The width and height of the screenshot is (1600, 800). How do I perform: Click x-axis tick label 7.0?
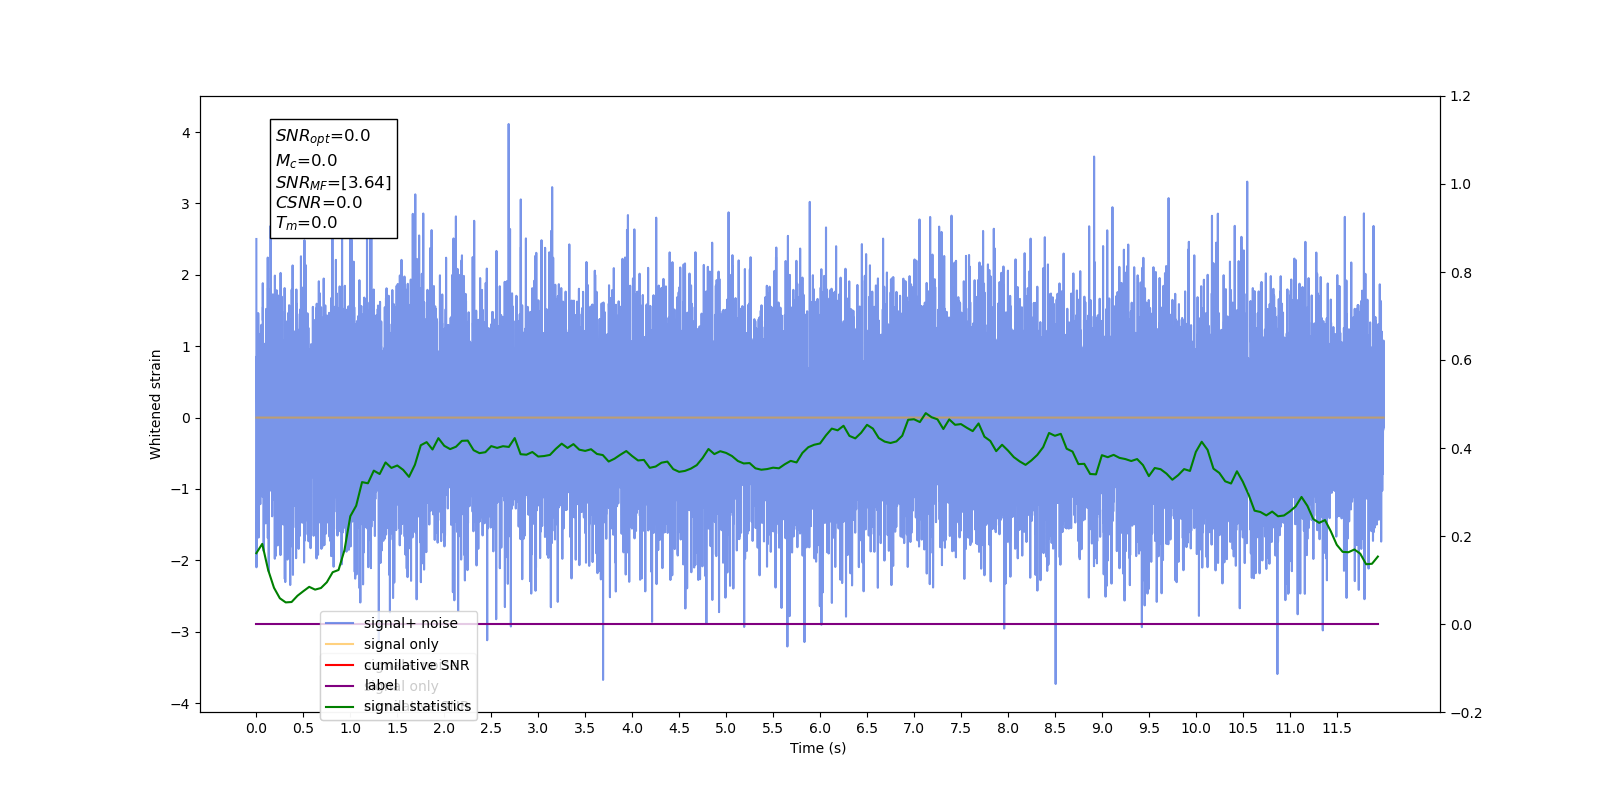click(x=914, y=728)
